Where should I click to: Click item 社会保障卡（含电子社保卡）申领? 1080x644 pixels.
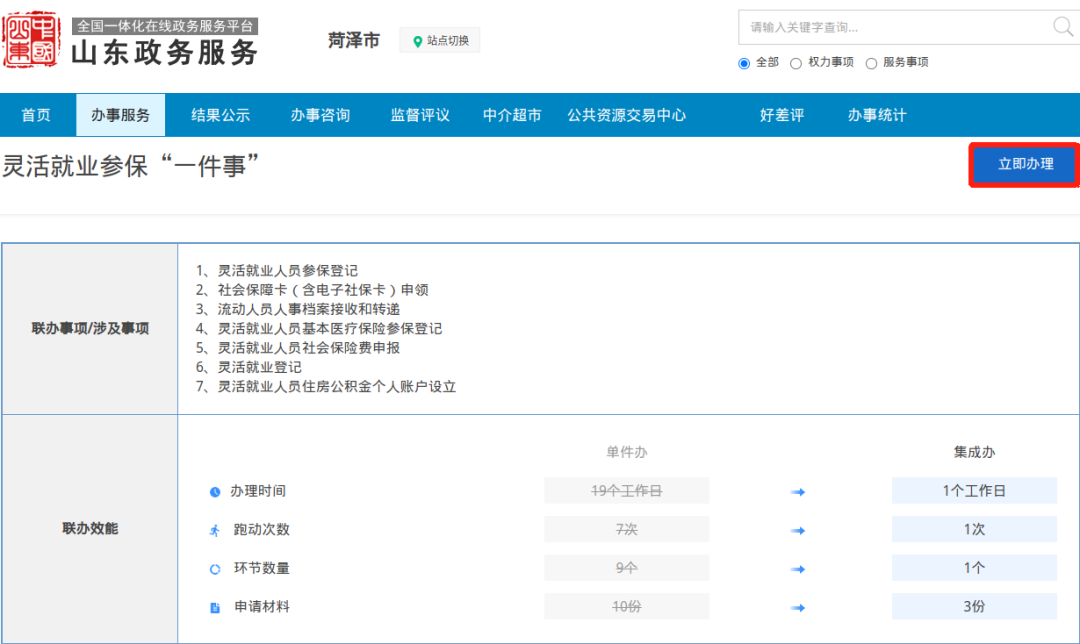click(x=323, y=290)
